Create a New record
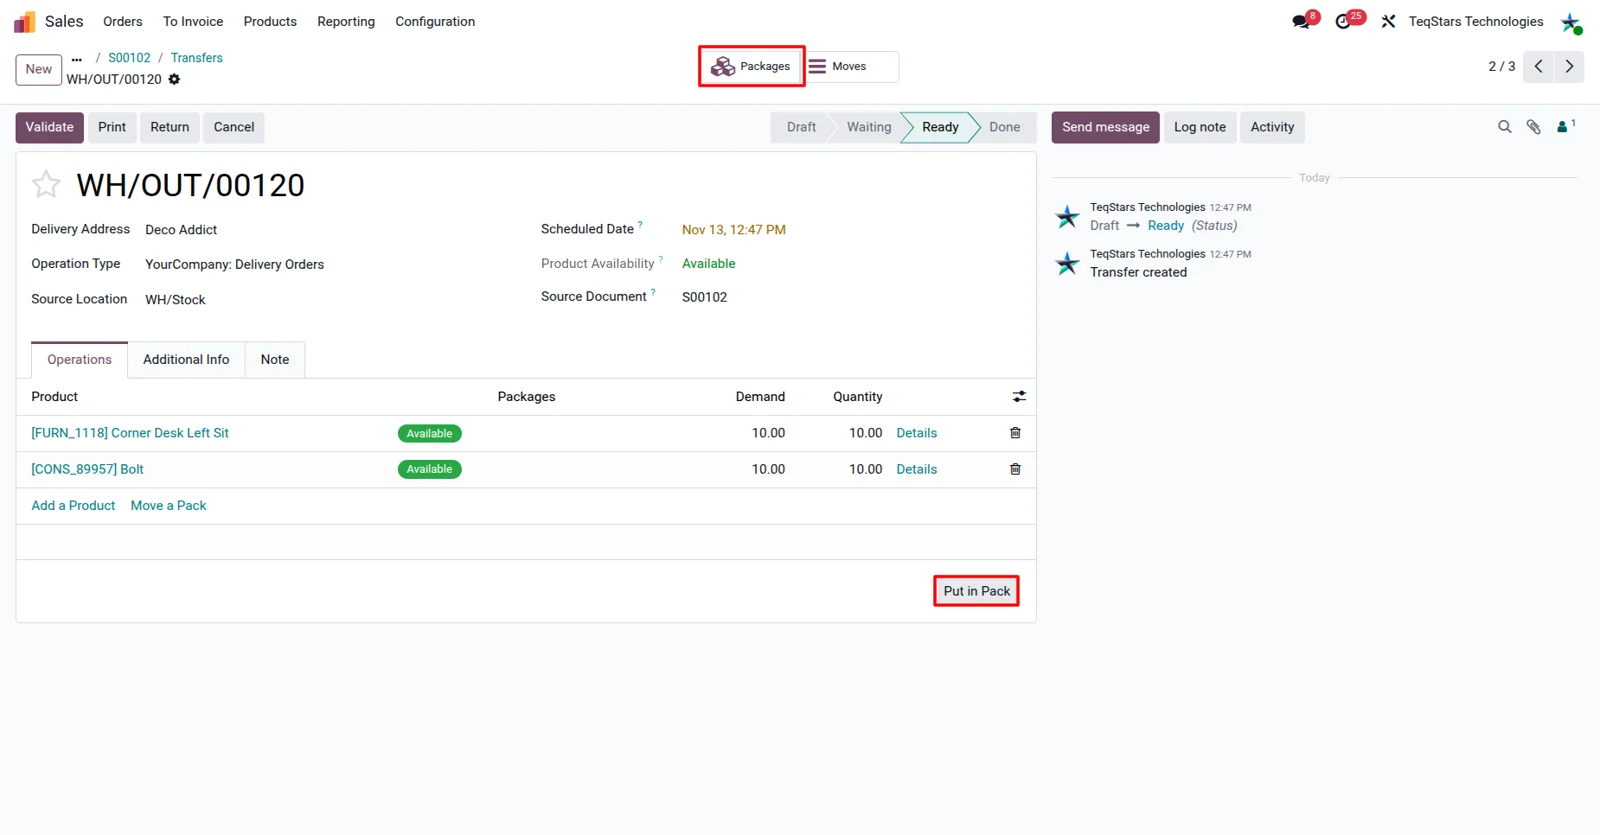Viewport: 1600px width, 835px height. click(x=39, y=69)
